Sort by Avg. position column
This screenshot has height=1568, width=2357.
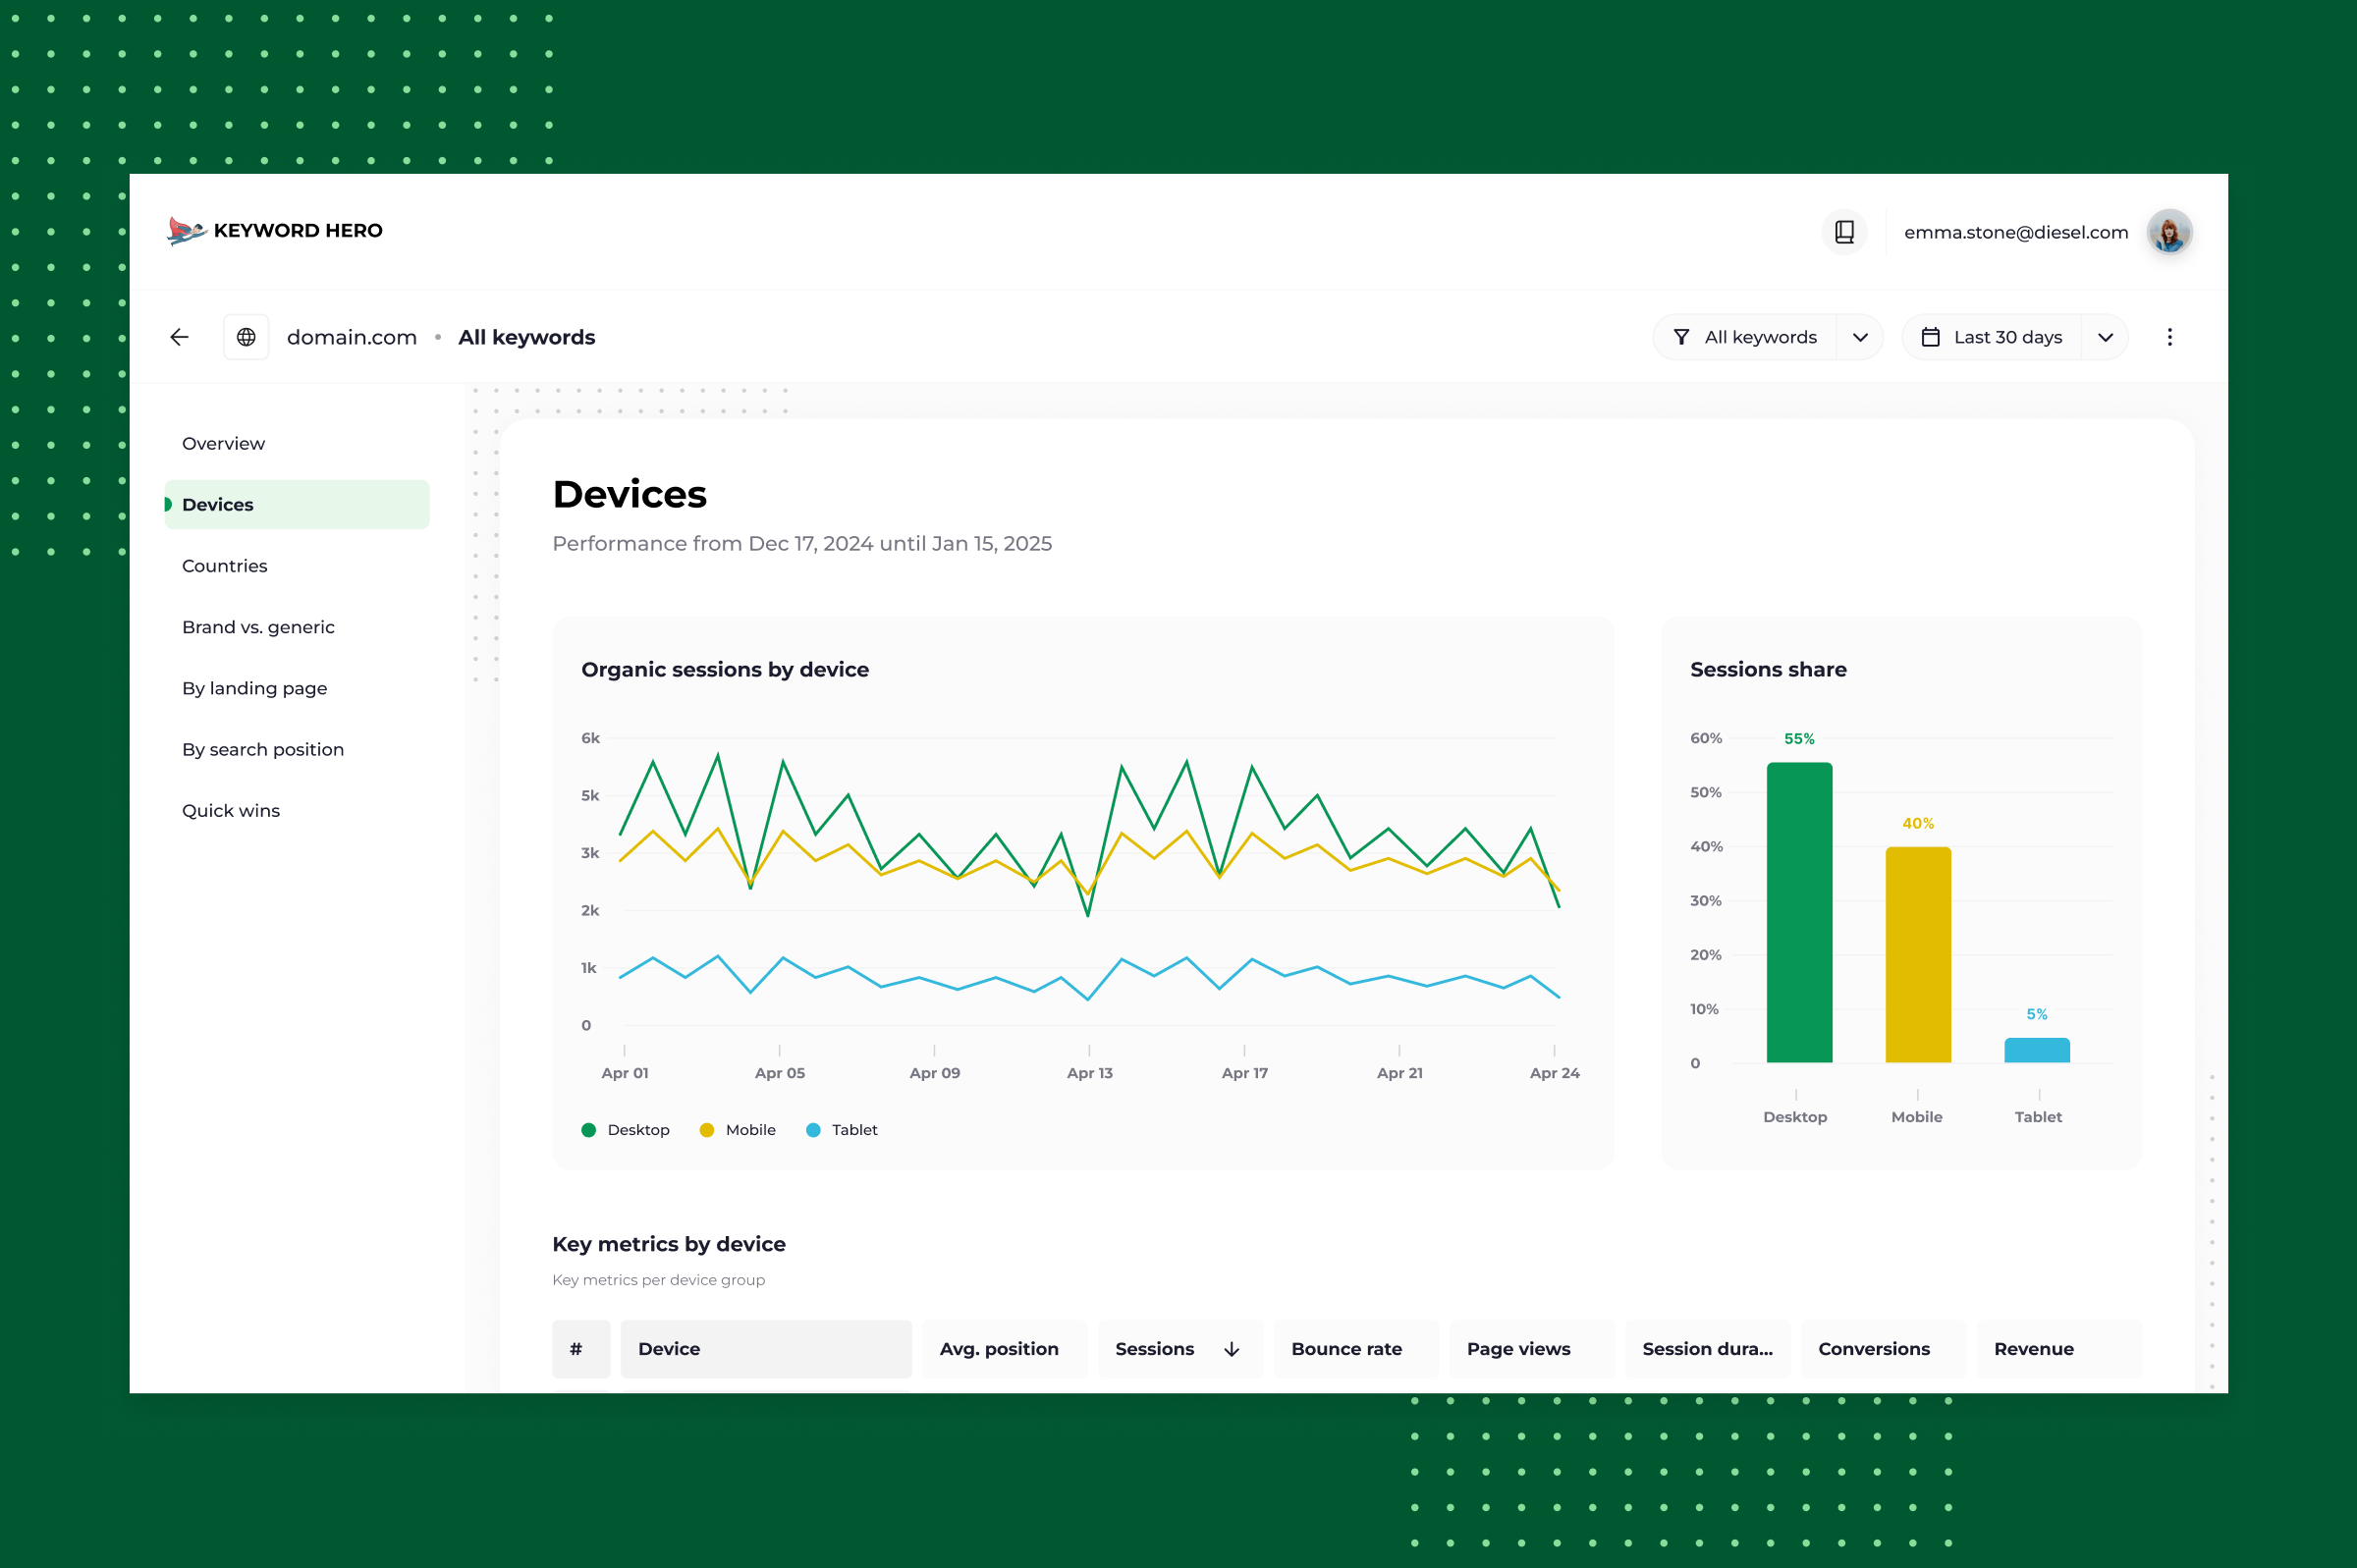[x=1004, y=1349]
